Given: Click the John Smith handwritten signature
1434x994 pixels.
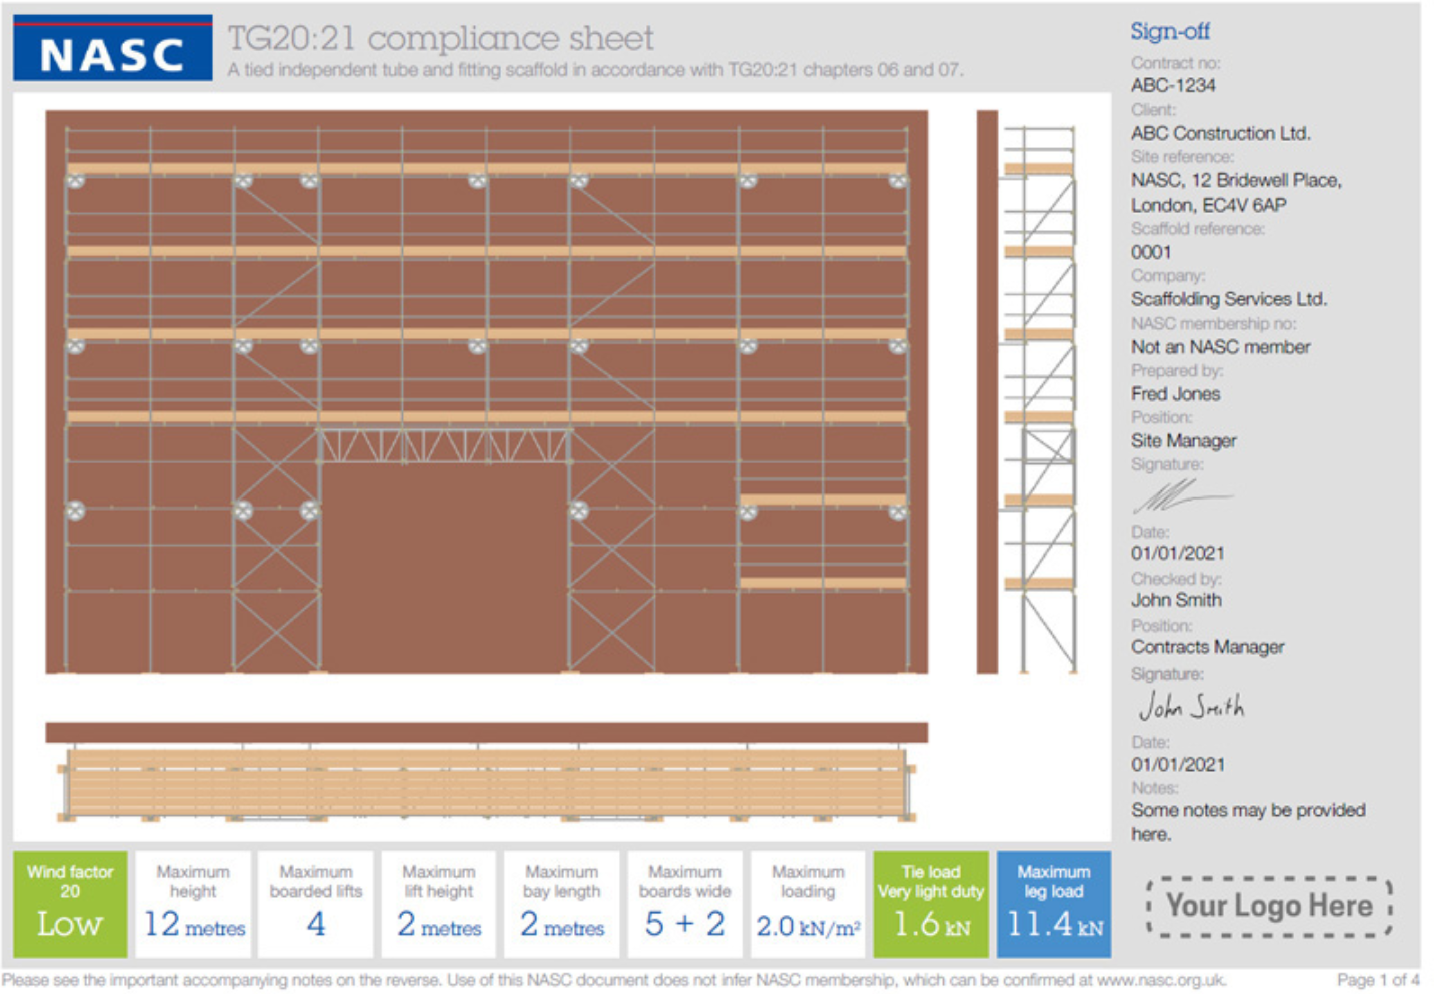Looking at the screenshot, I should click(x=1191, y=707).
